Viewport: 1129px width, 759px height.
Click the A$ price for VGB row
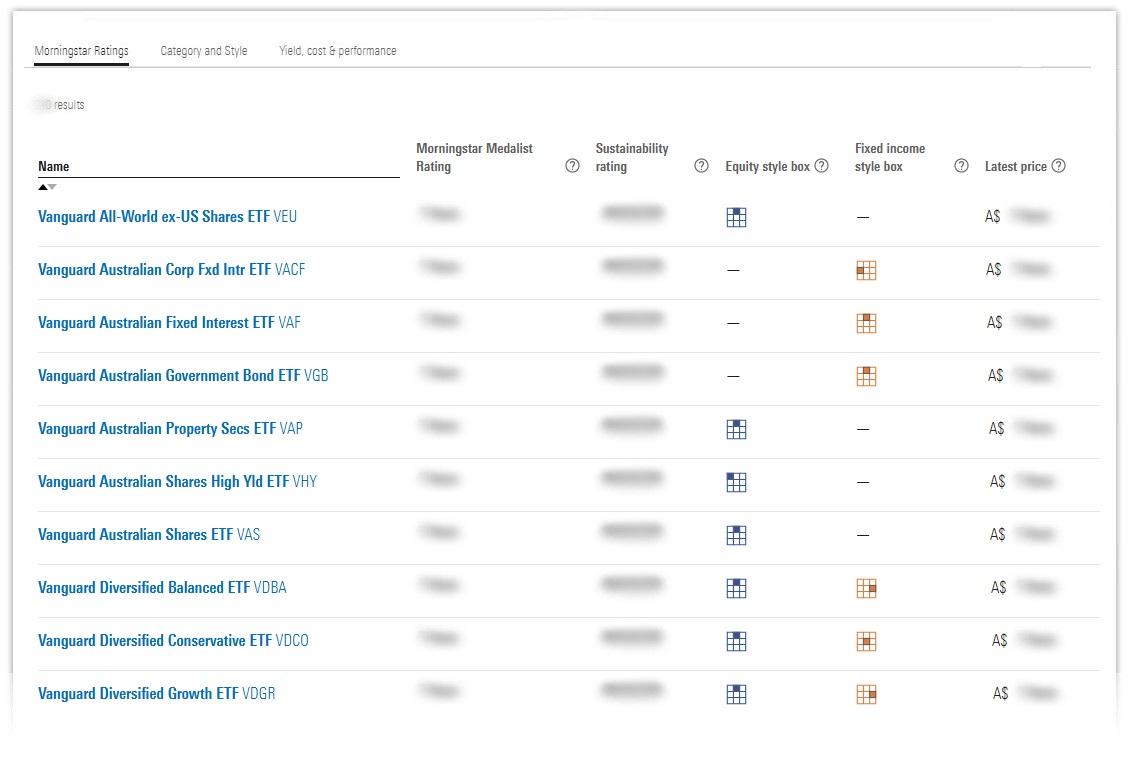[1020, 375]
